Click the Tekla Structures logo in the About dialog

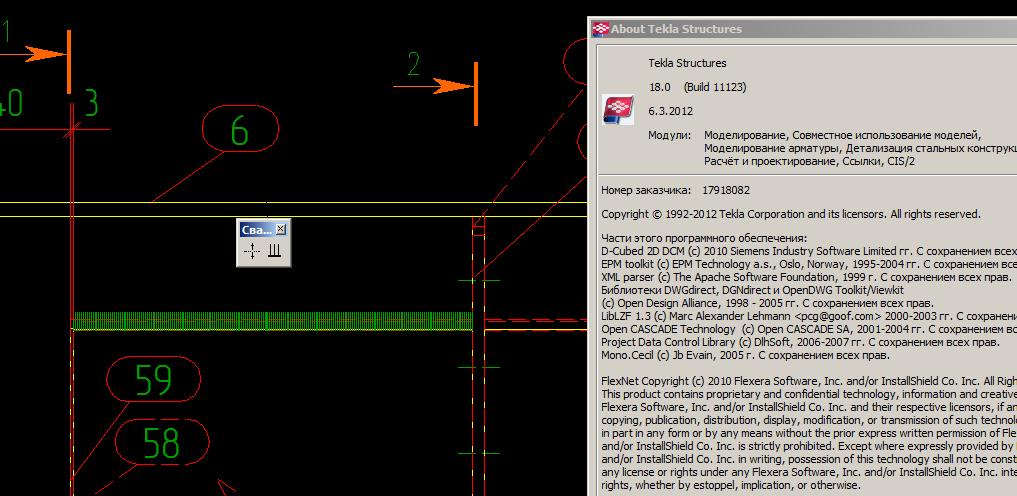[618, 110]
